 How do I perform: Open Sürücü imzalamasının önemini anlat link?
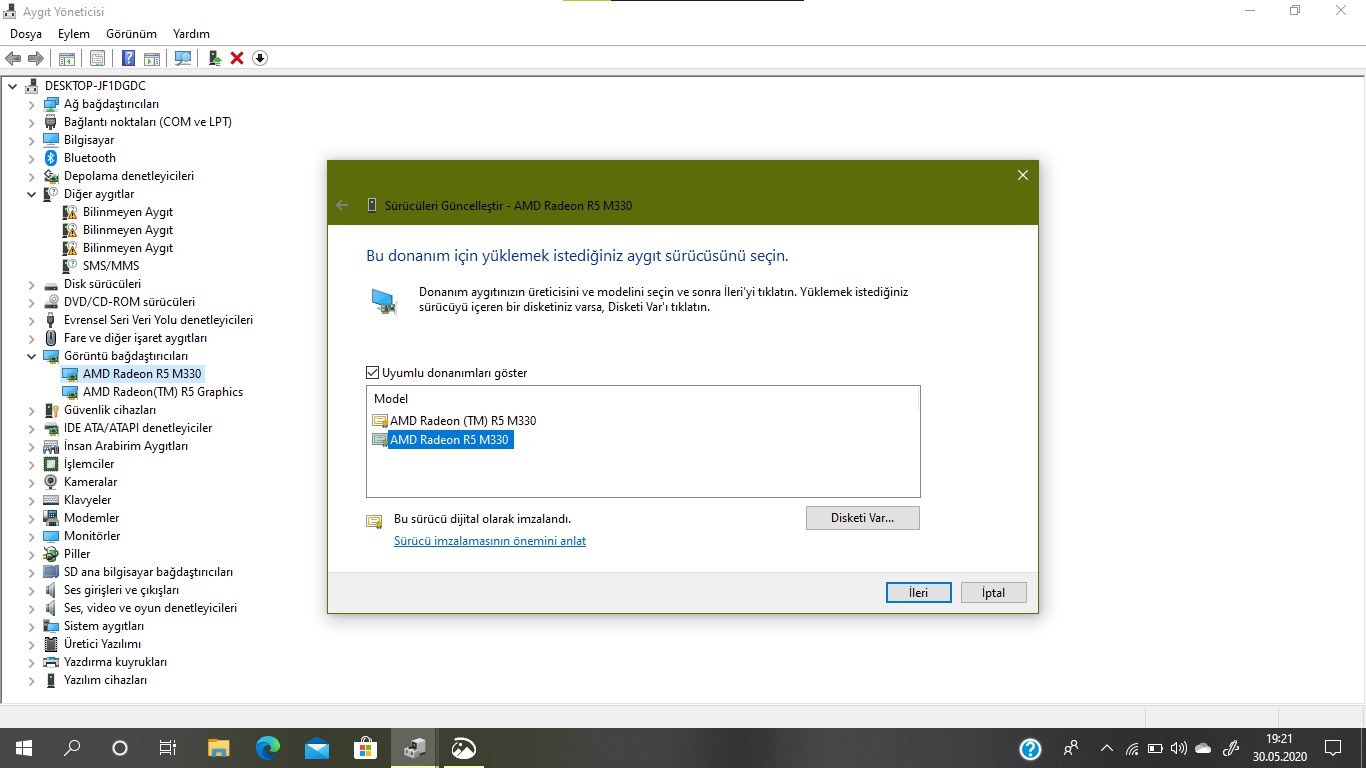pos(490,541)
